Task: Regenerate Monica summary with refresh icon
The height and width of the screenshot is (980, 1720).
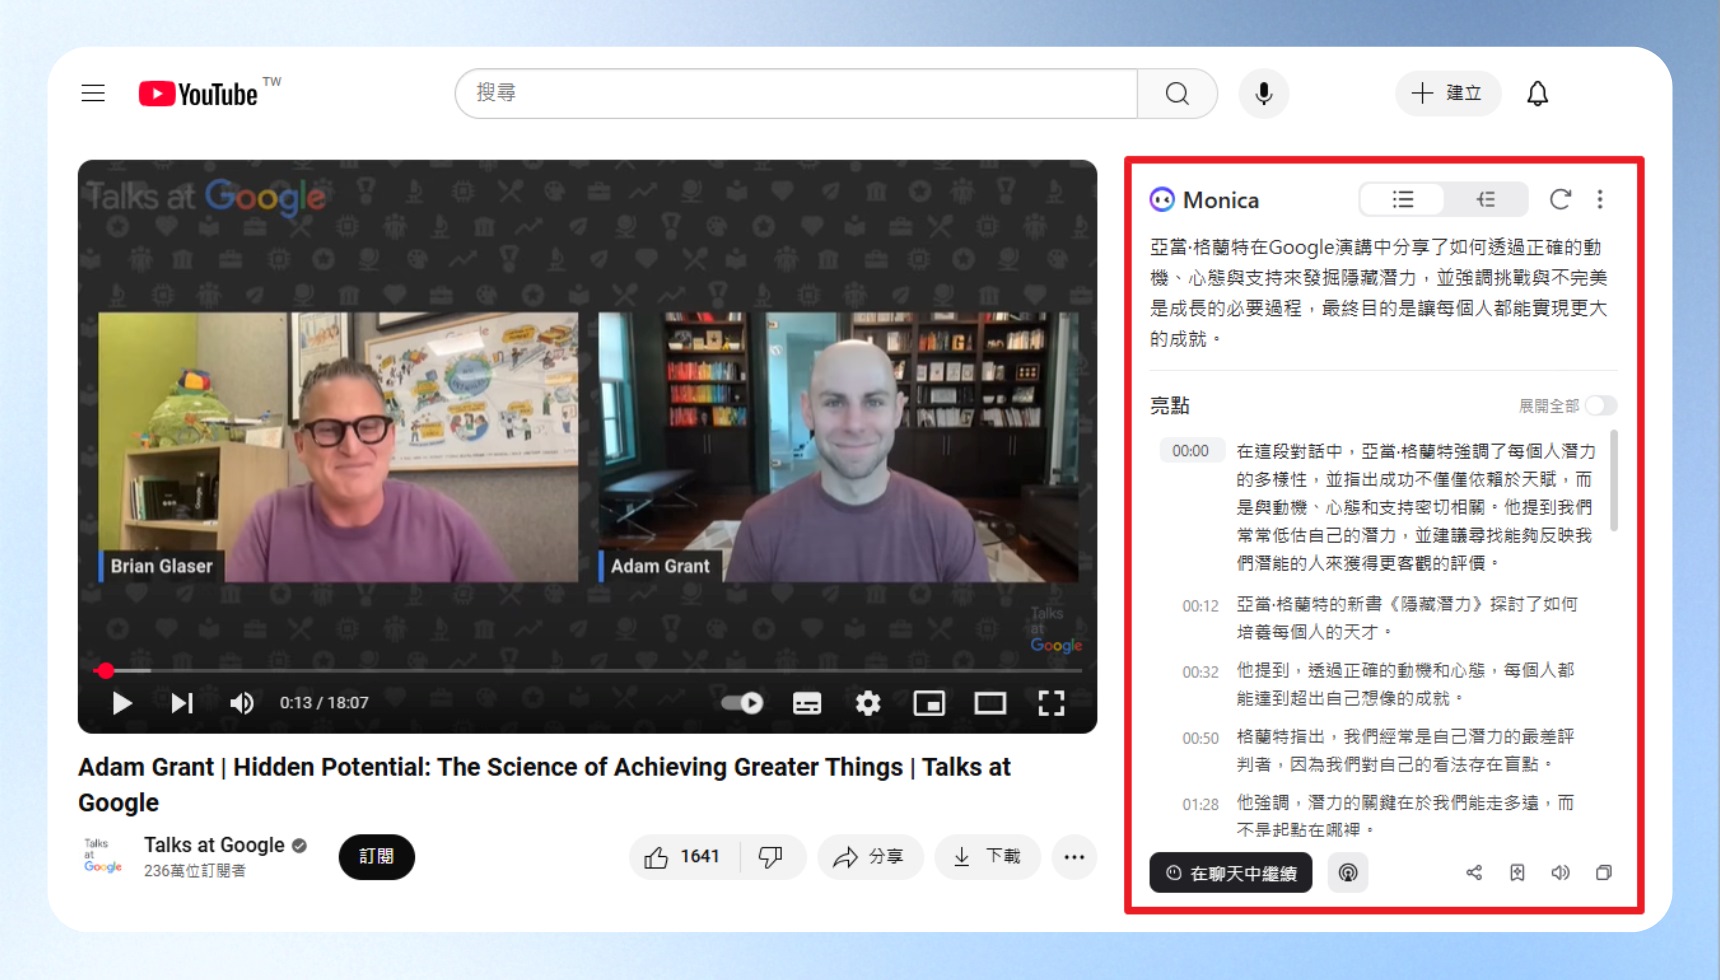Action: tap(1560, 200)
